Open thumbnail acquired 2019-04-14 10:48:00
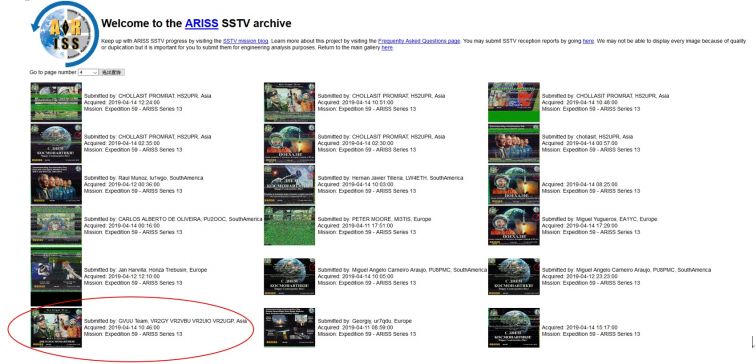The width and height of the screenshot is (756, 364). point(513,102)
